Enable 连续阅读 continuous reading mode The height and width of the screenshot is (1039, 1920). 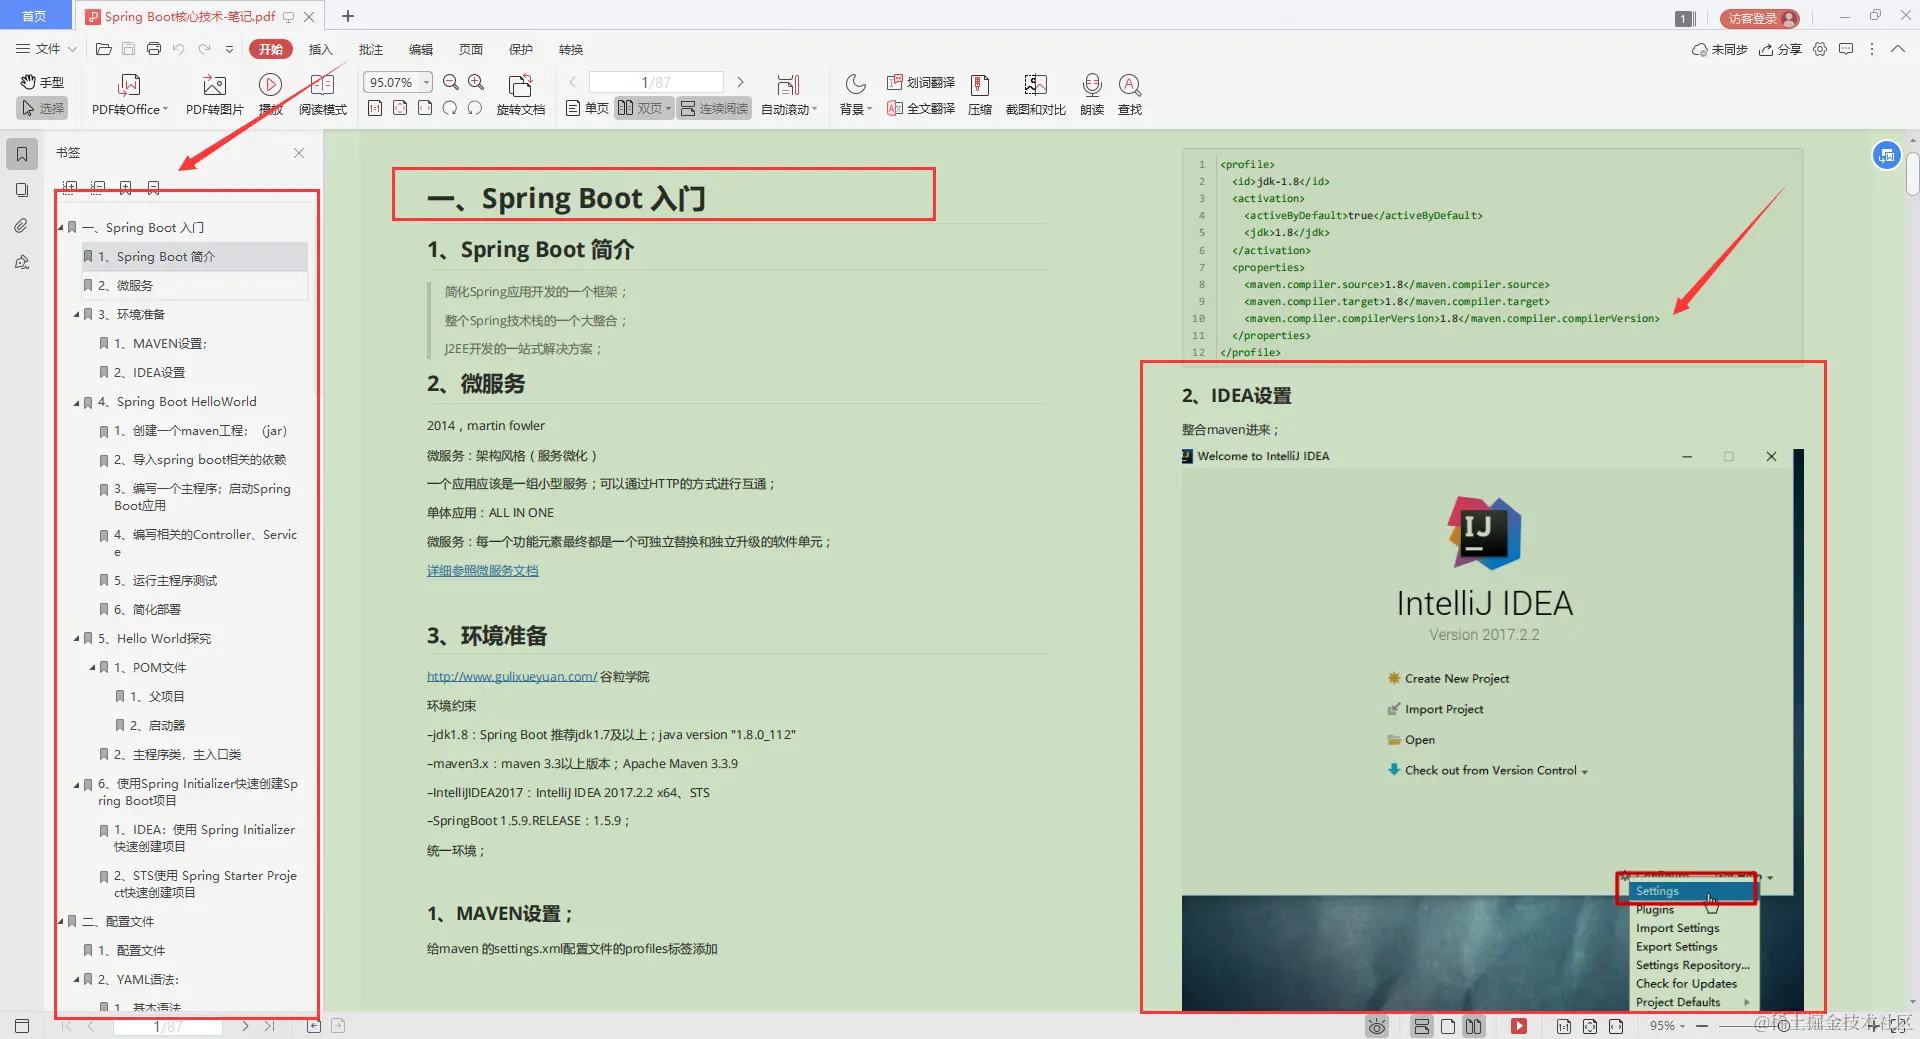[713, 108]
